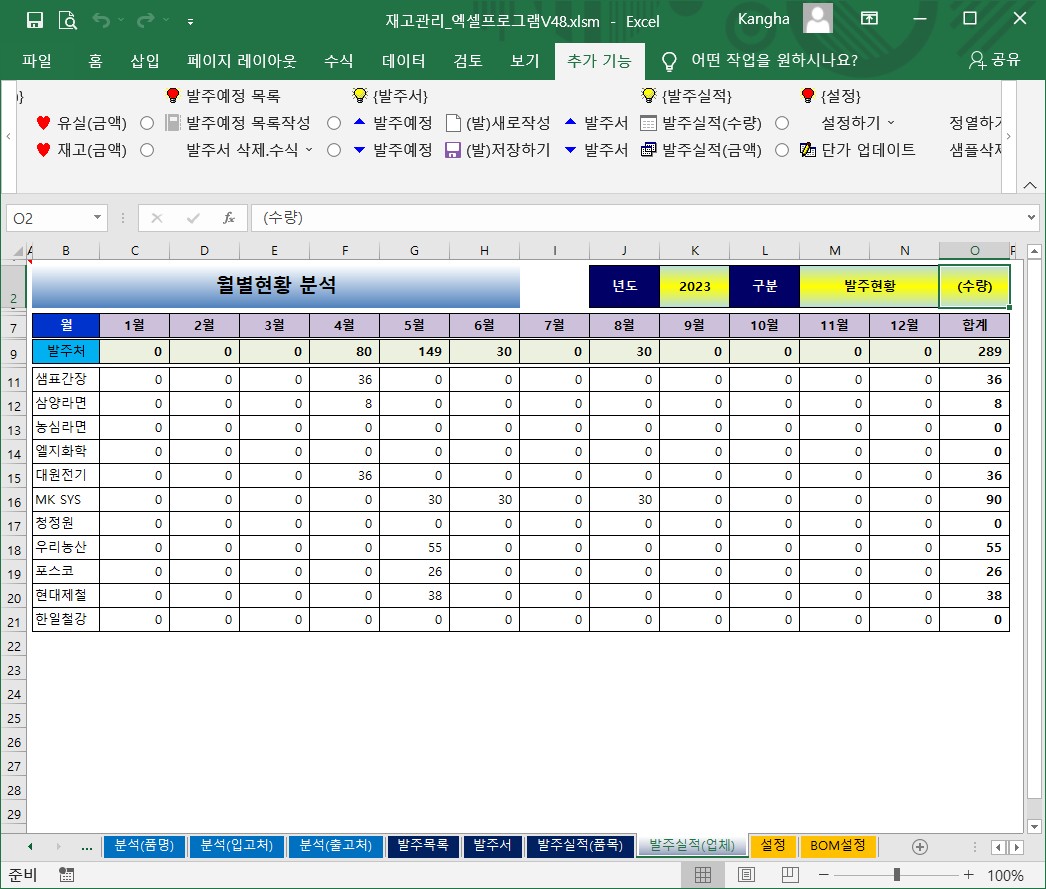1046x889 pixels.
Task: Switch to Page Layout view icon
Action: [746, 874]
